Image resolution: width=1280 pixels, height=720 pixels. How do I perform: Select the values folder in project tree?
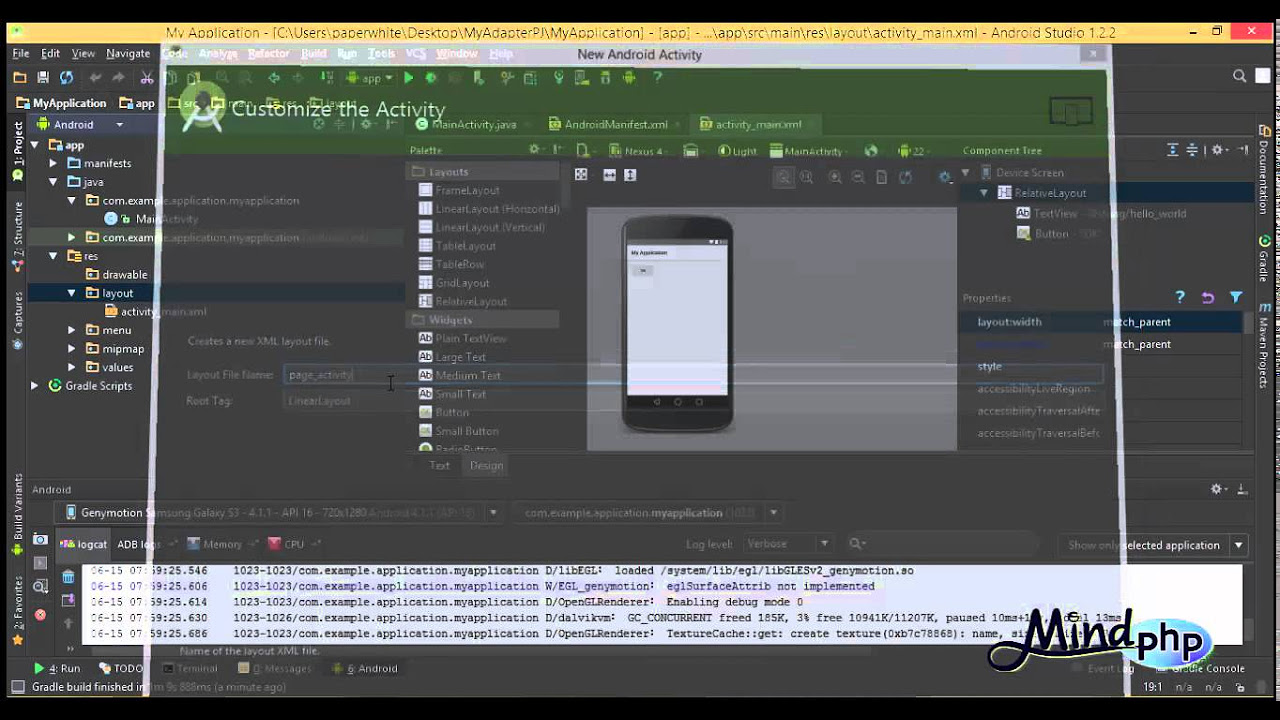pos(110,367)
